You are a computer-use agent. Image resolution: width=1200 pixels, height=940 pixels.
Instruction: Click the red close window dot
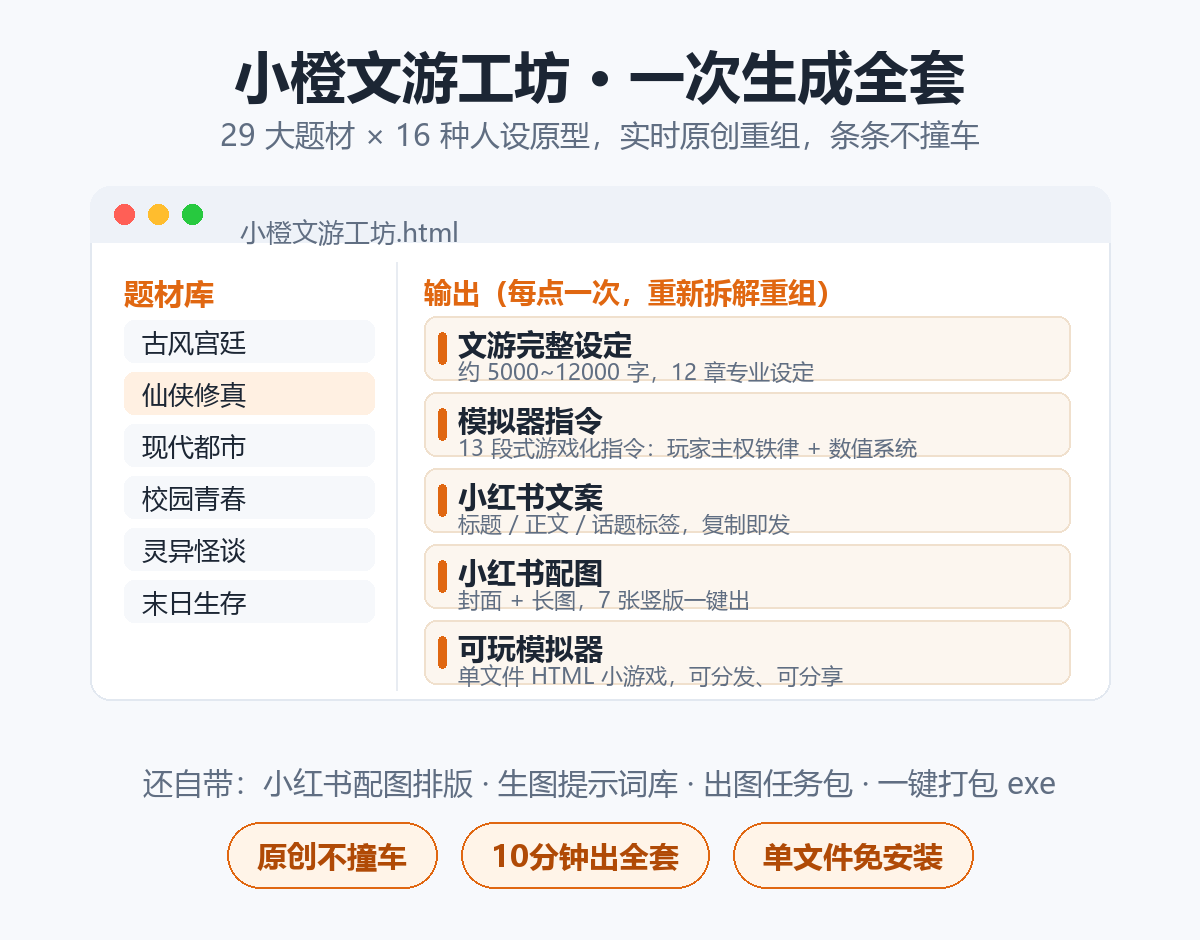[x=125, y=214]
